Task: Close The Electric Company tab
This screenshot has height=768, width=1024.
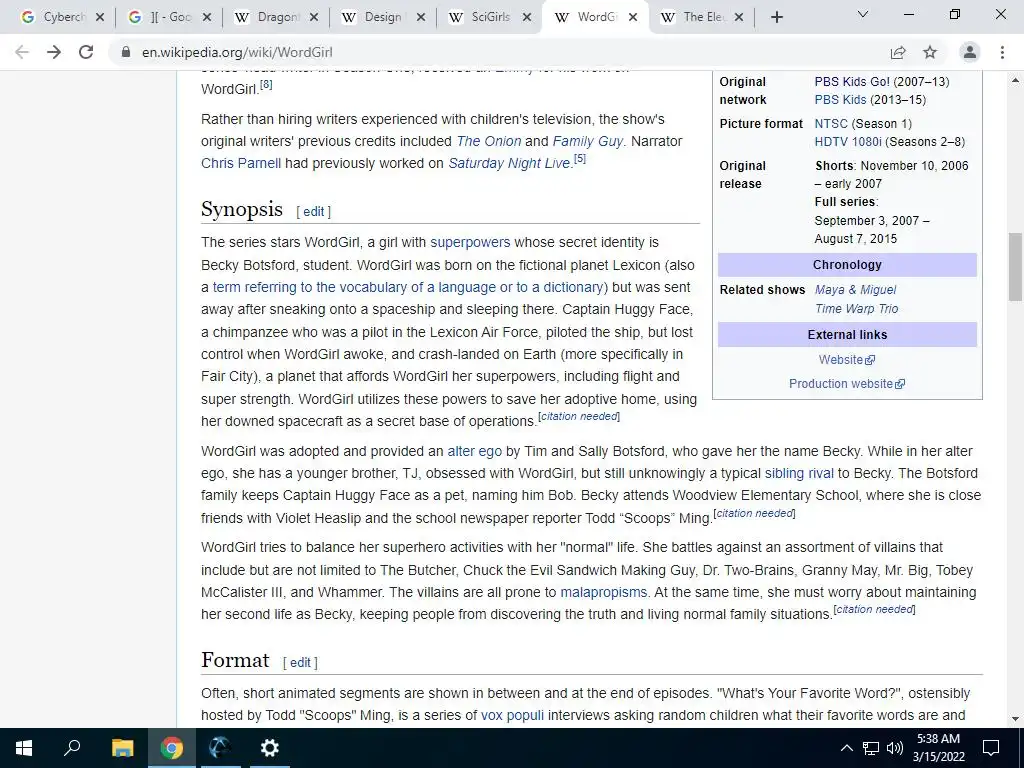Action: tap(739, 18)
